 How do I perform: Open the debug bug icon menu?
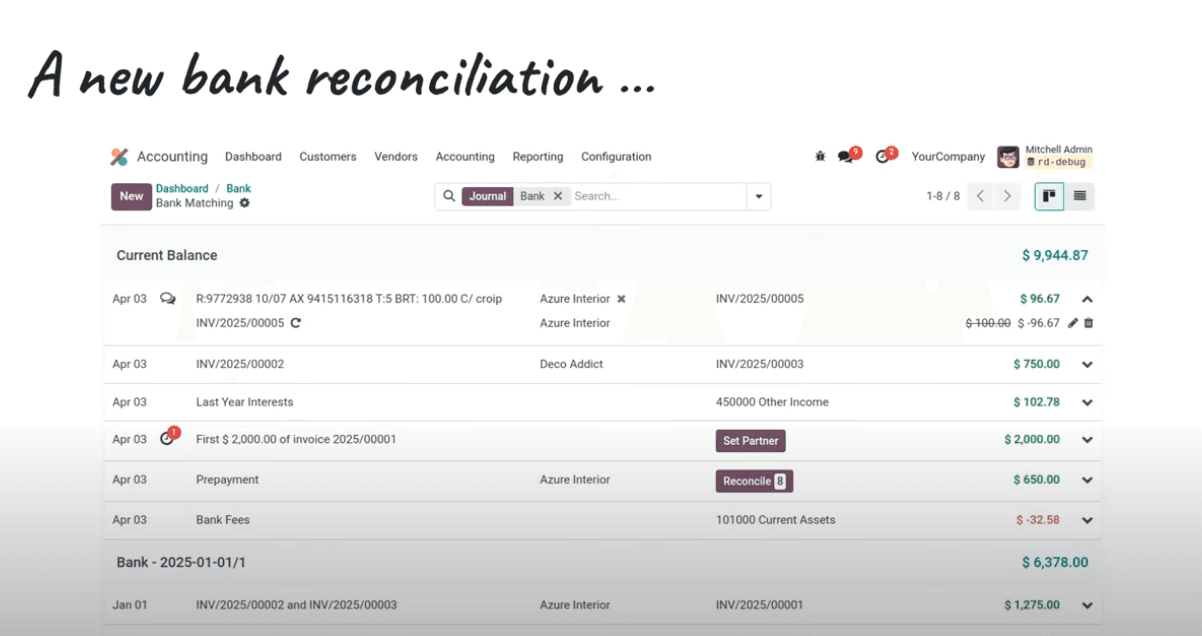[x=820, y=156]
